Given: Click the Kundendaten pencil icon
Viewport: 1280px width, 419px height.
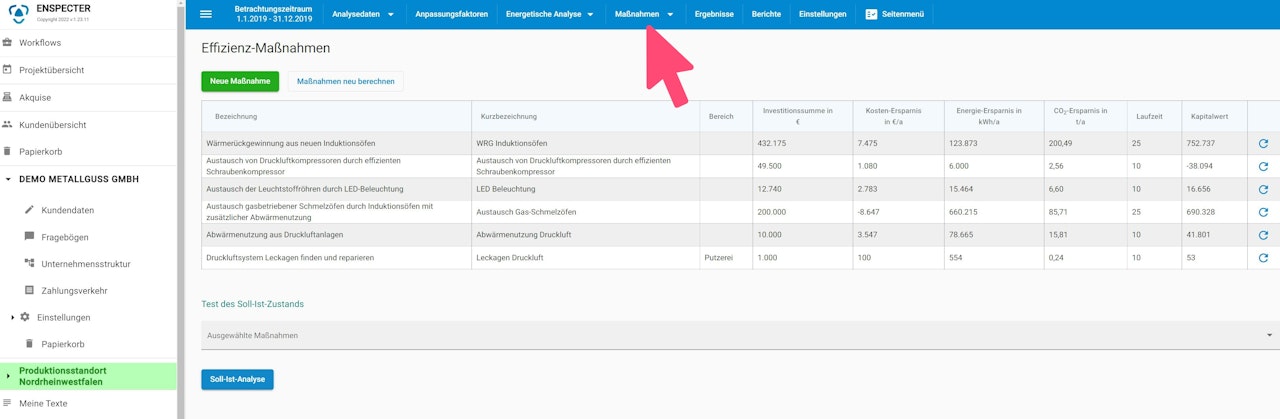Looking at the screenshot, I should coord(29,210).
